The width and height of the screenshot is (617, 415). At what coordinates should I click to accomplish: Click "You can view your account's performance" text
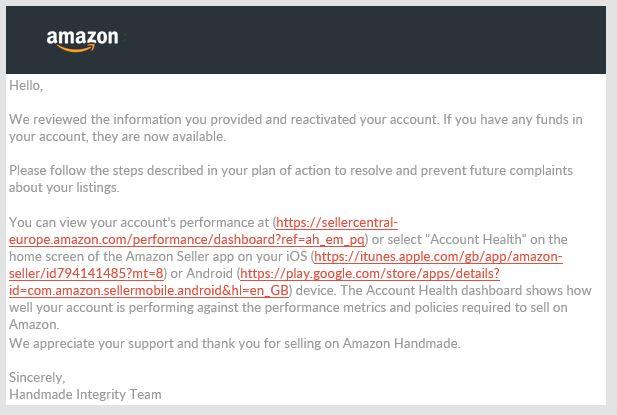click(x=139, y=222)
